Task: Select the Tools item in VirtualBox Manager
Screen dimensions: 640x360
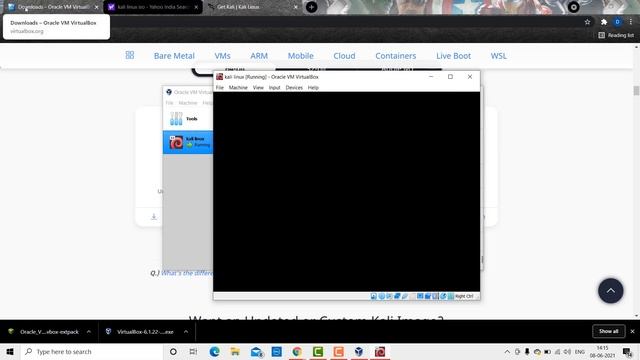Action: coord(188,119)
